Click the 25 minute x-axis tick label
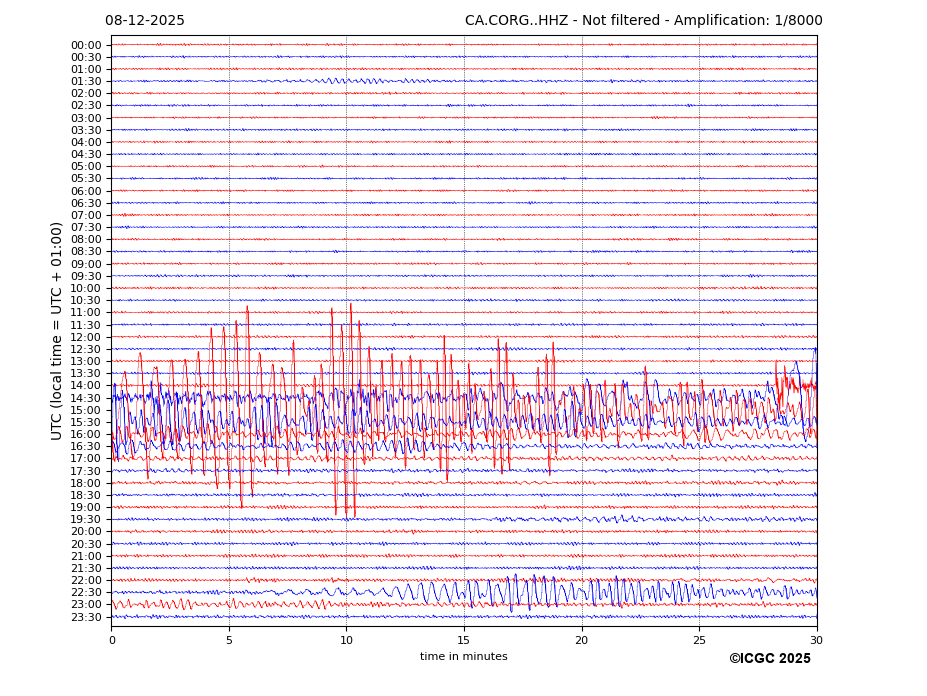 coord(699,640)
